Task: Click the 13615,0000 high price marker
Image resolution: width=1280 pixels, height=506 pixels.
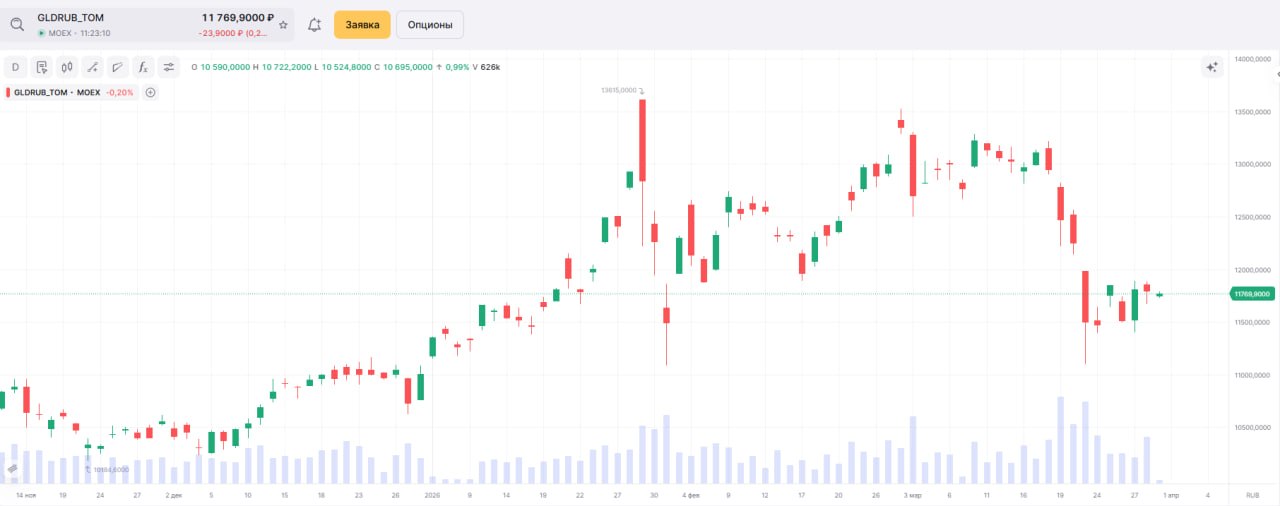Action: 619,90
